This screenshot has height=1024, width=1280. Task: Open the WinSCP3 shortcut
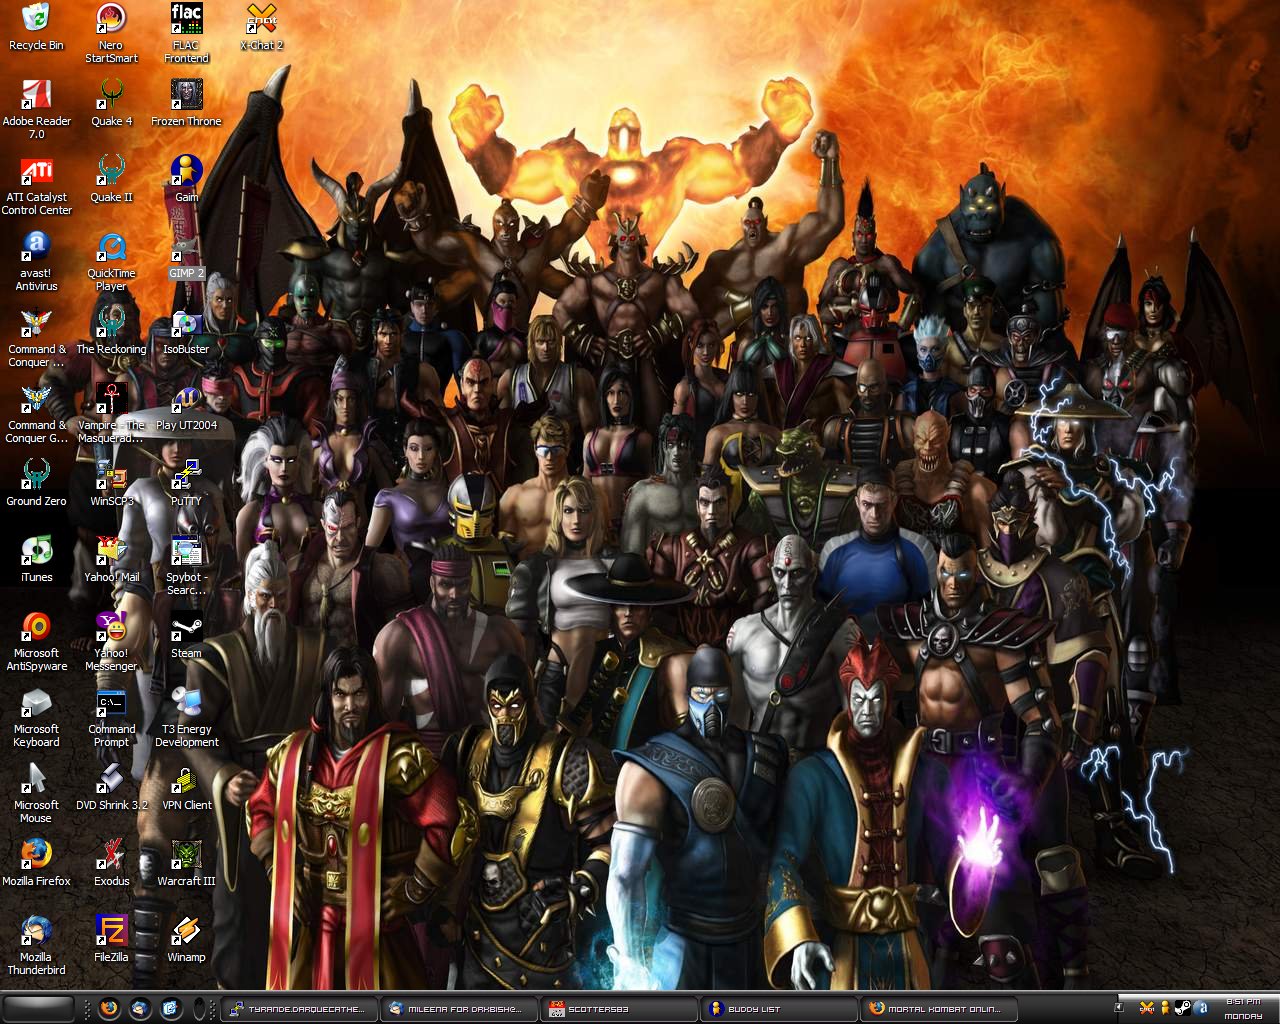(x=111, y=483)
